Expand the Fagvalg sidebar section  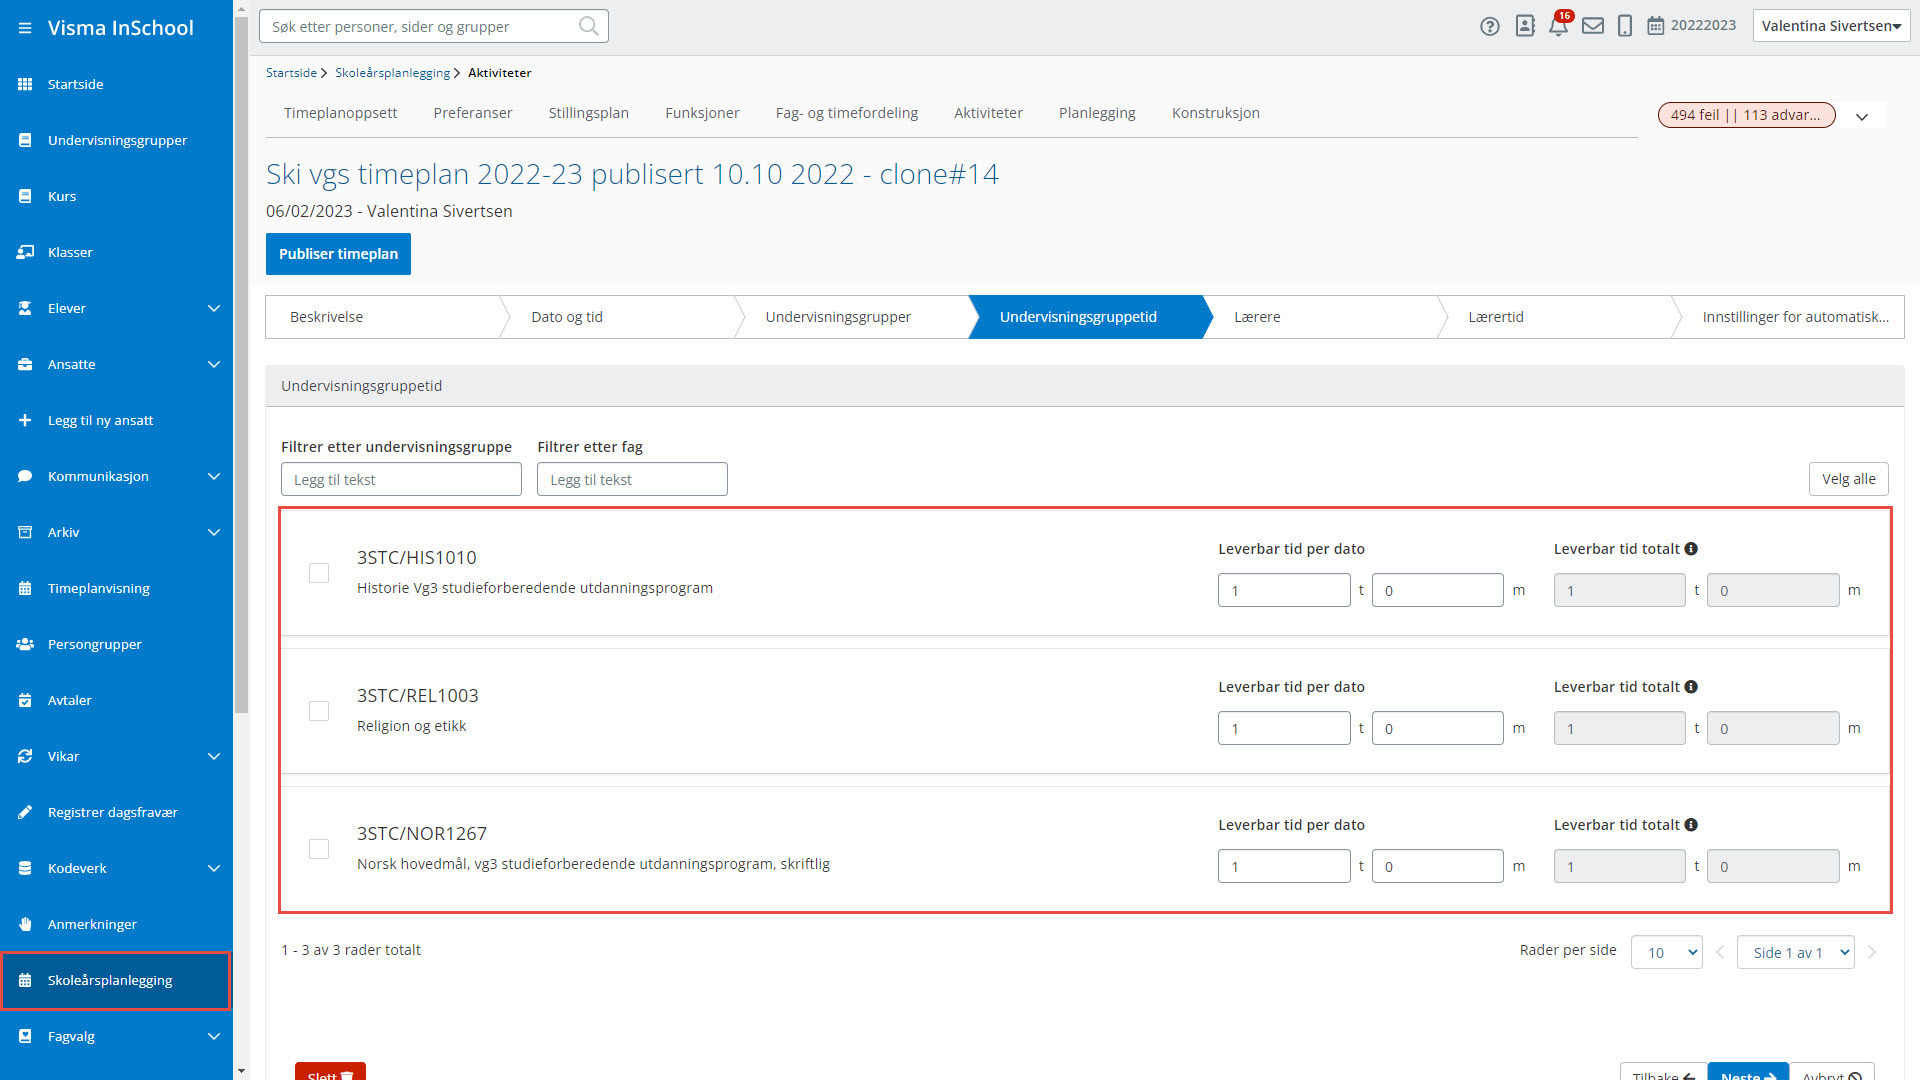[213, 1036]
